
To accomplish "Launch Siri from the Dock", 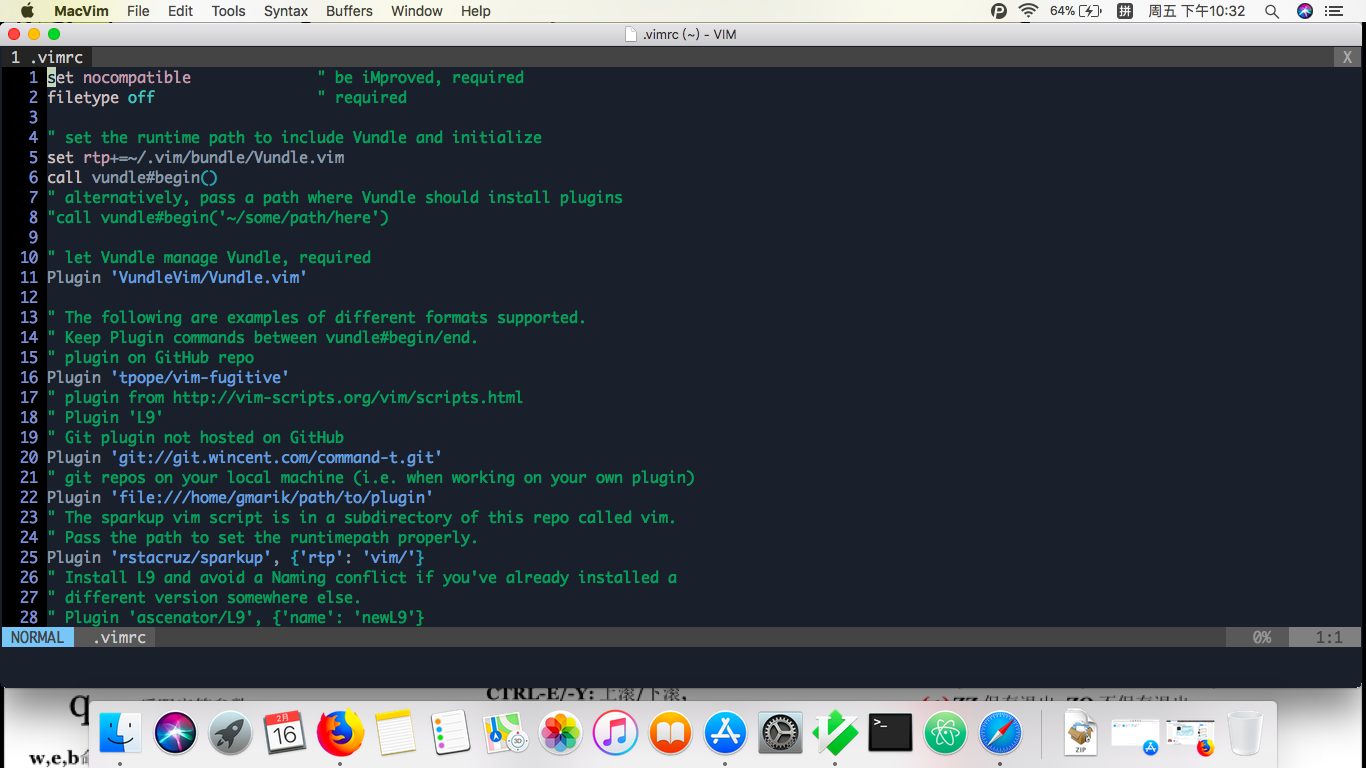I will (176, 733).
